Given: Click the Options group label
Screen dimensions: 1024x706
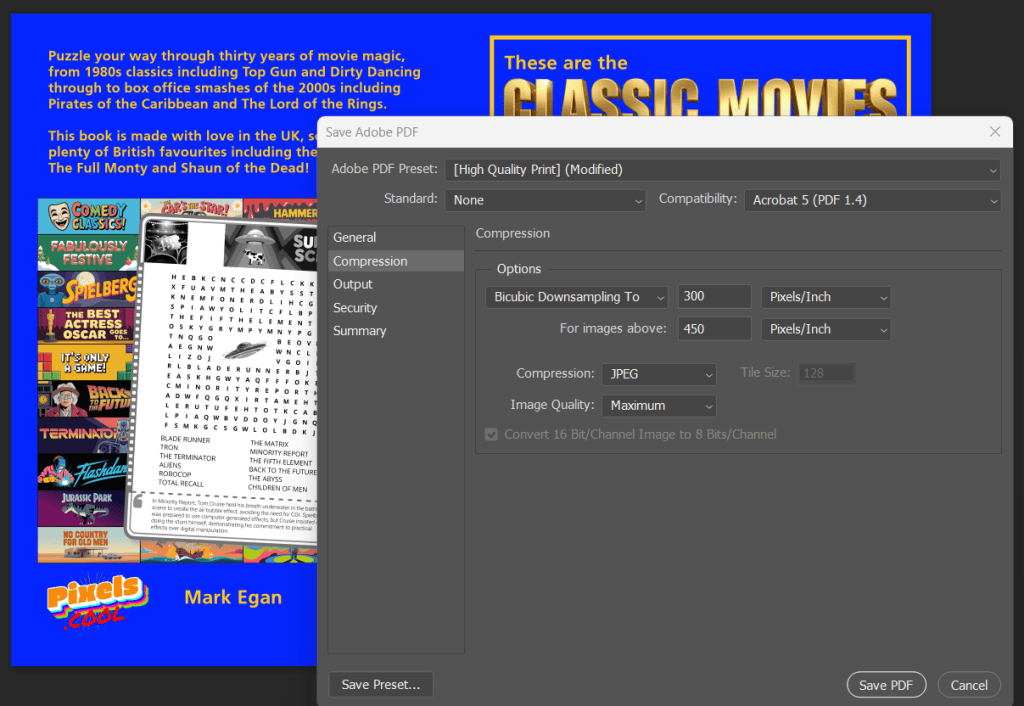Looking at the screenshot, I should [519, 269].
